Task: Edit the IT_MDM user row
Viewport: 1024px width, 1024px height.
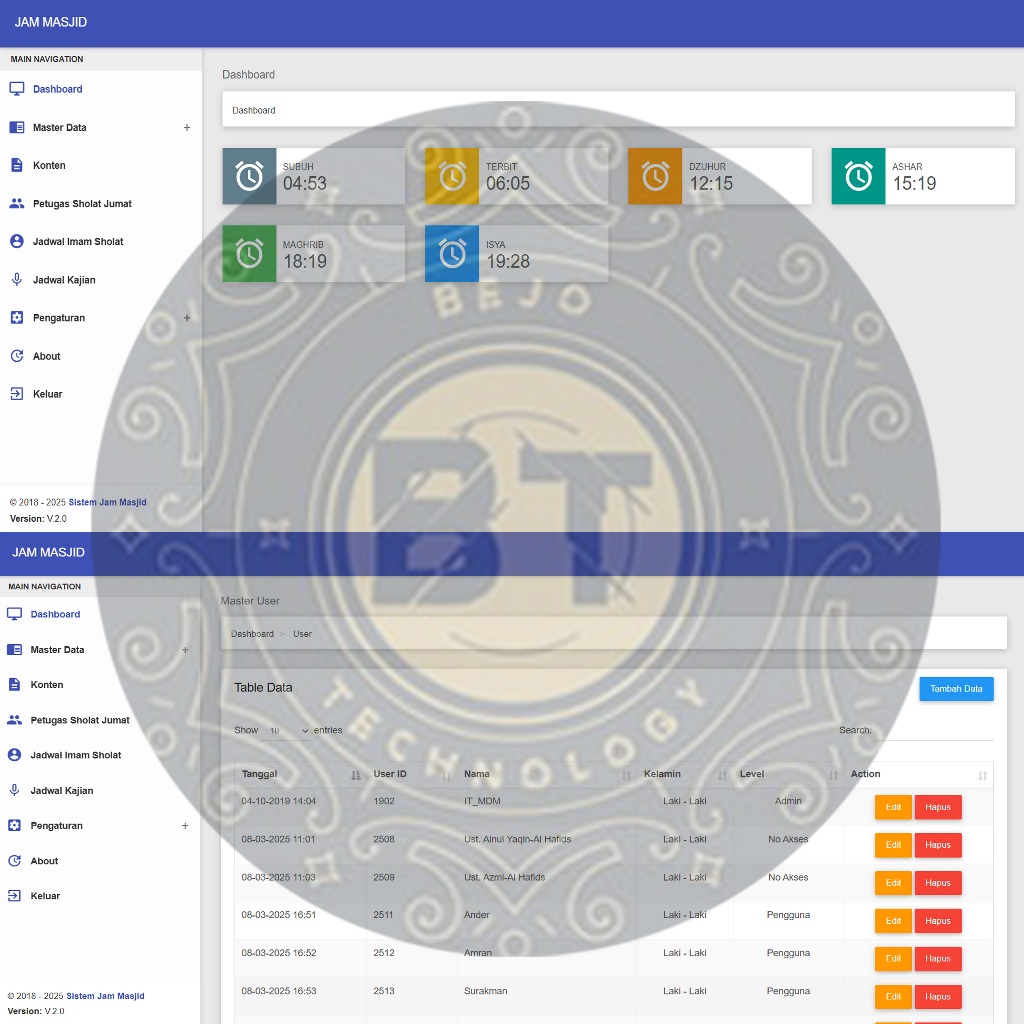Action: tap(893, 807)
